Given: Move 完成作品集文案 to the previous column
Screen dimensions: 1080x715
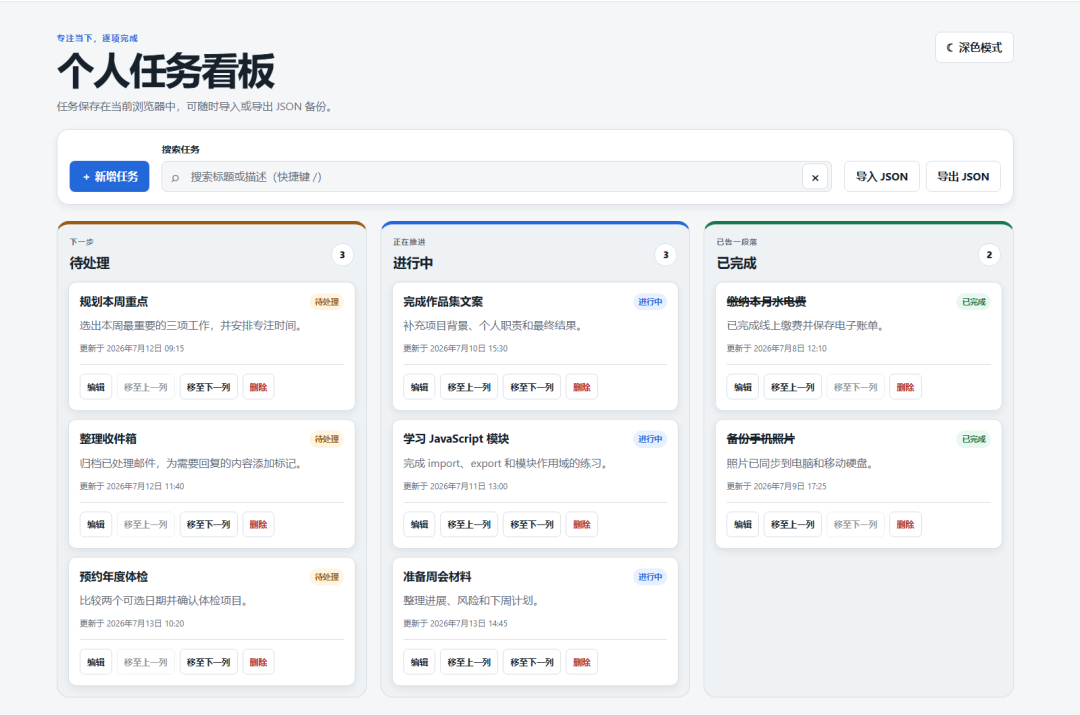Looking at the screenshot, I should pyautogui.click(x=469, y=387).
